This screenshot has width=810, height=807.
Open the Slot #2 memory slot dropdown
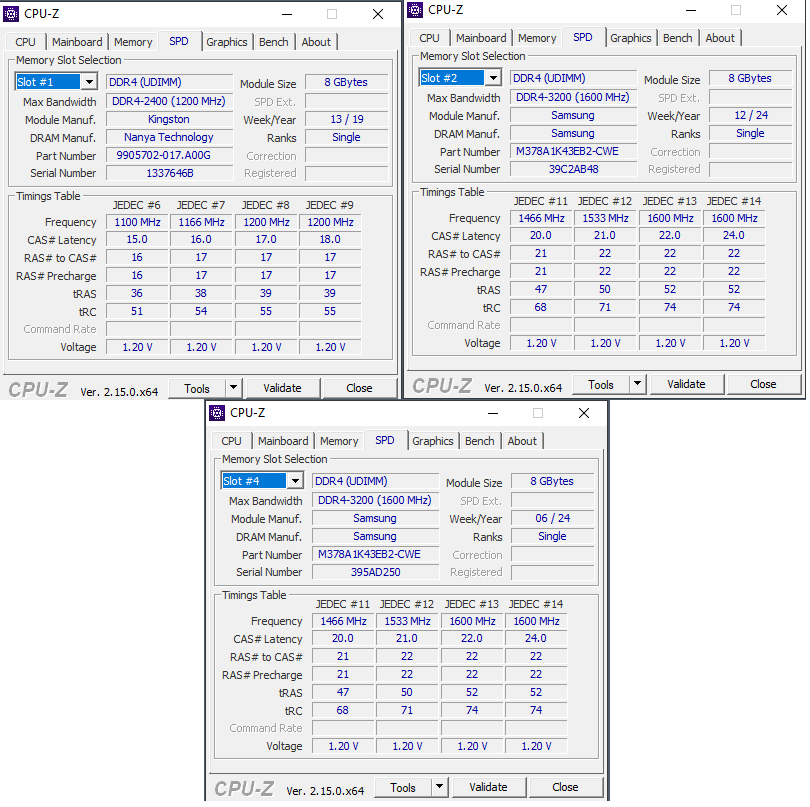click(x=493, y=77)
